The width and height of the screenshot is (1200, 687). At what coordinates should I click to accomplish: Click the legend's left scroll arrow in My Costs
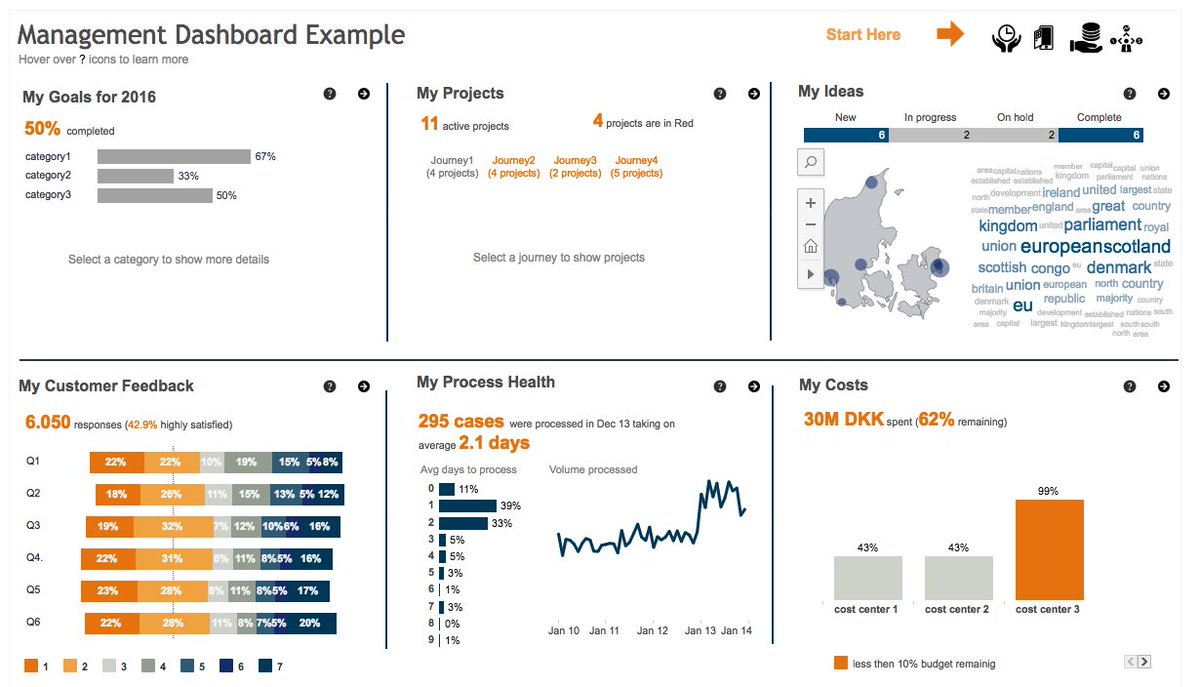coord(1131,661)
